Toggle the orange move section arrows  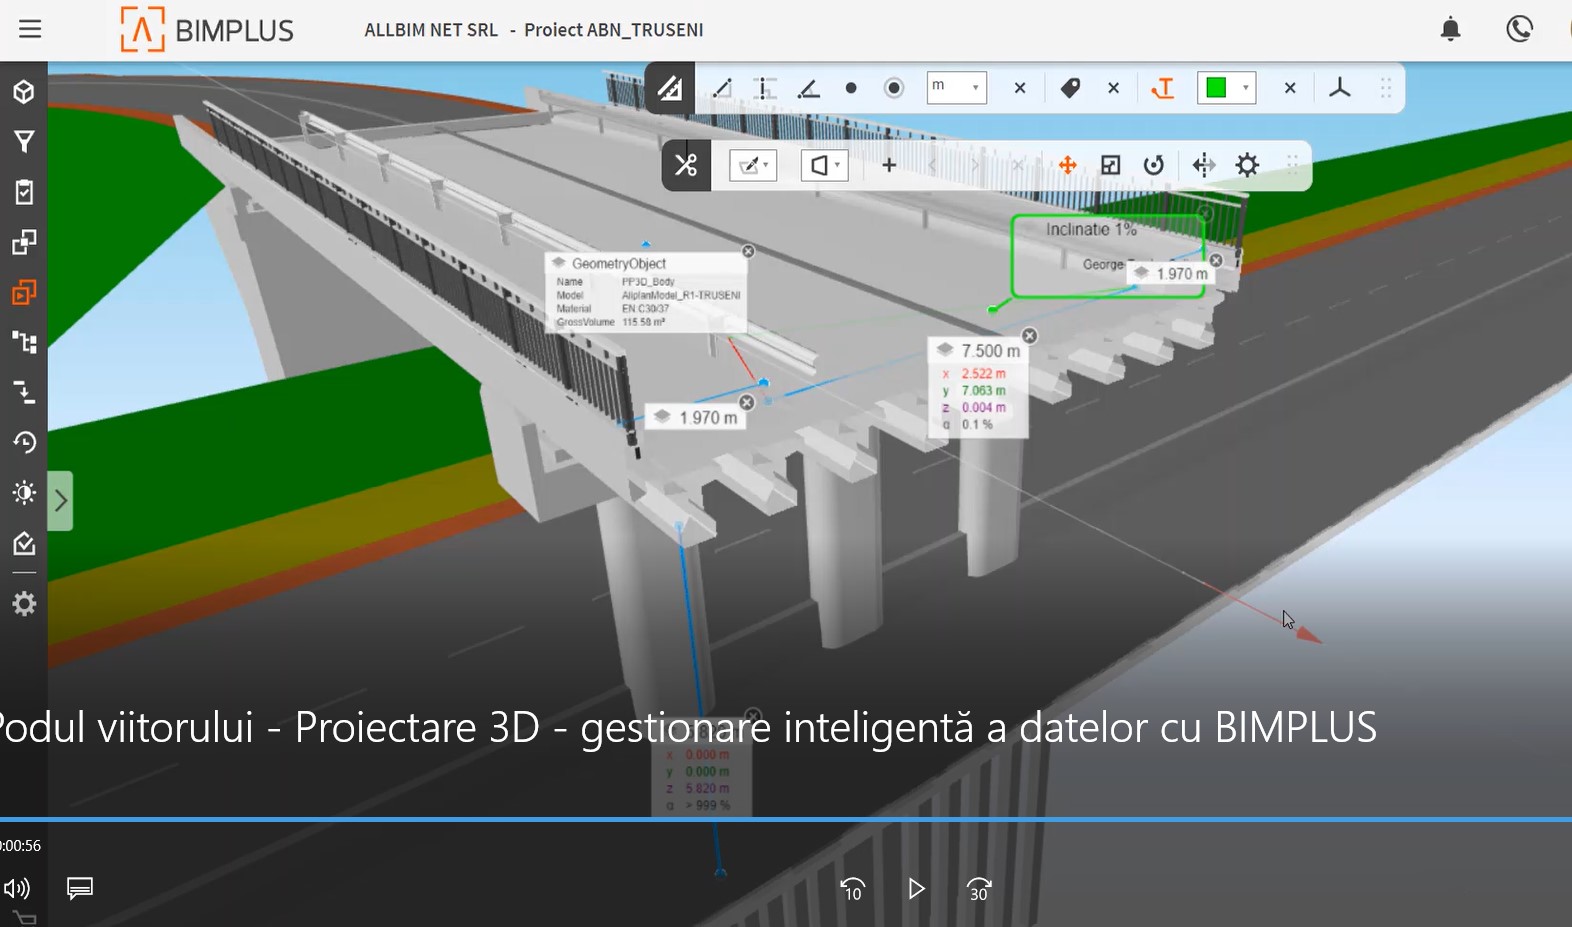tap(1067, 165)
